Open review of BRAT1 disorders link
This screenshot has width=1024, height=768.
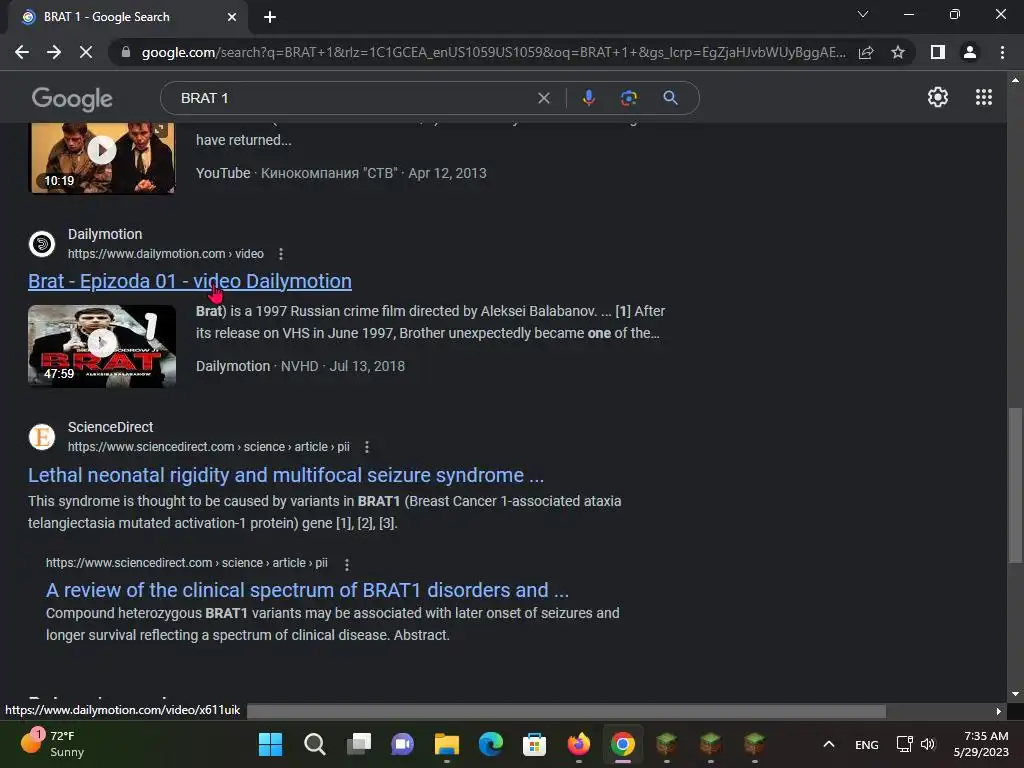[x=308, y=590]
